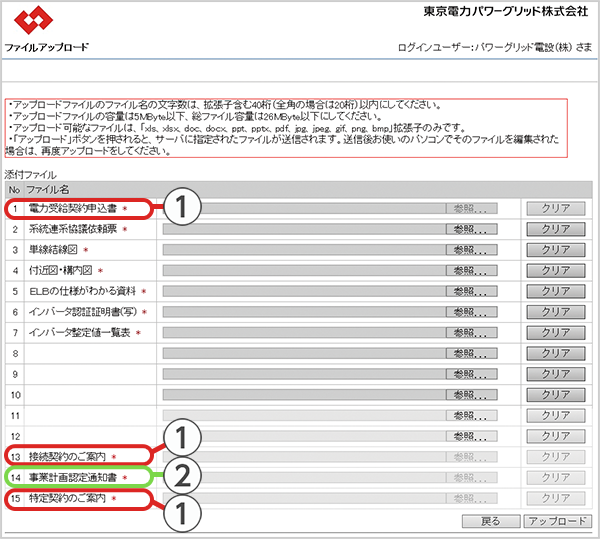
Task: Click file path field of 電力受給契約申込書 row
Action: 304,208
